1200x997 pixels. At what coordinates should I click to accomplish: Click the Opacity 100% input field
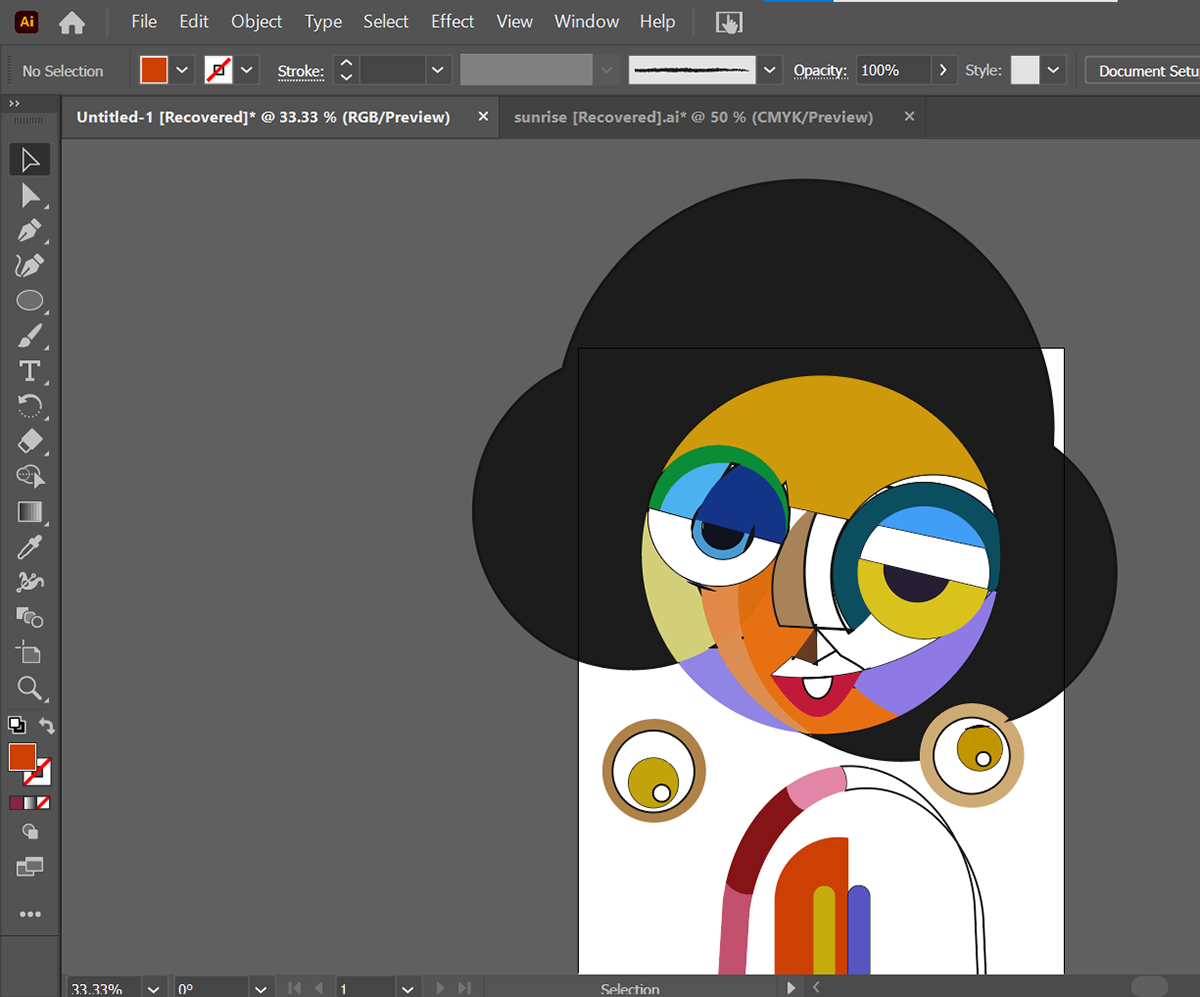click(893, 70)
